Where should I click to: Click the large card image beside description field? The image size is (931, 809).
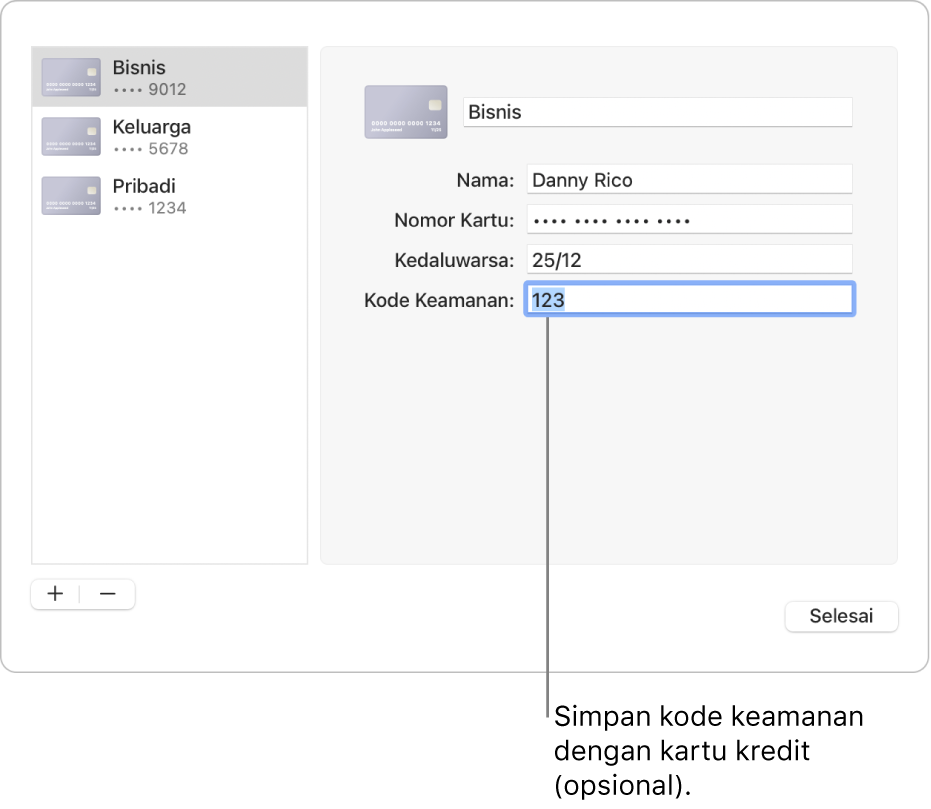click(405, 111)
